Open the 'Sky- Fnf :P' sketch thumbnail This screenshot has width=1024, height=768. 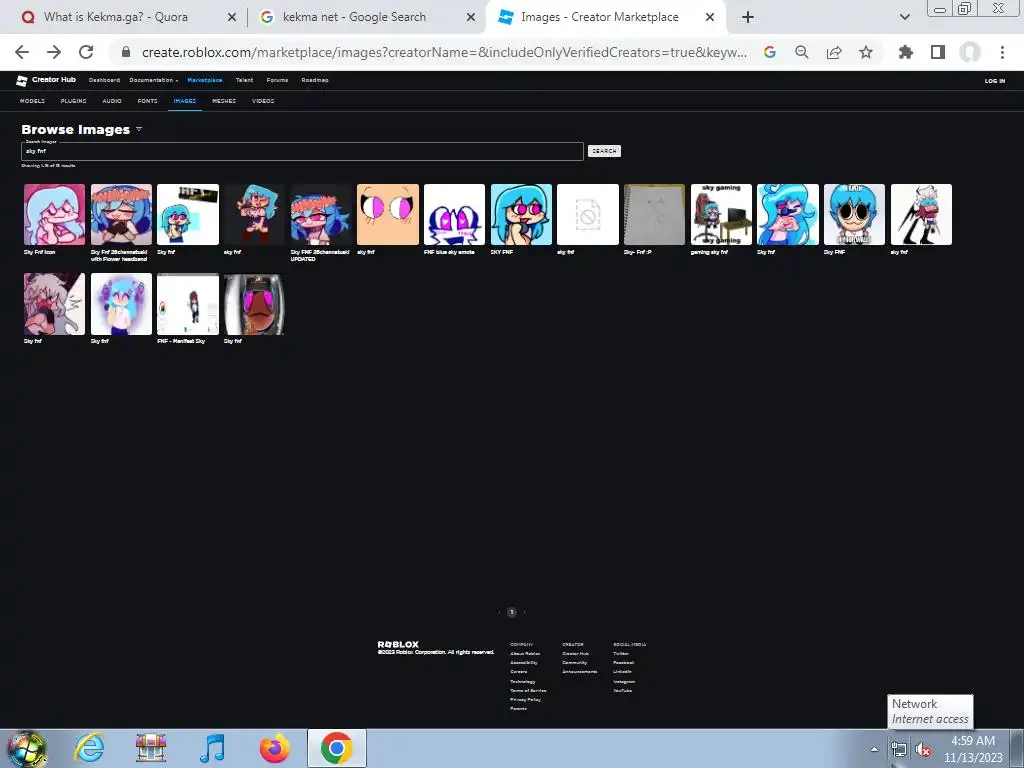pyautogui.click(x=654, y=214)
